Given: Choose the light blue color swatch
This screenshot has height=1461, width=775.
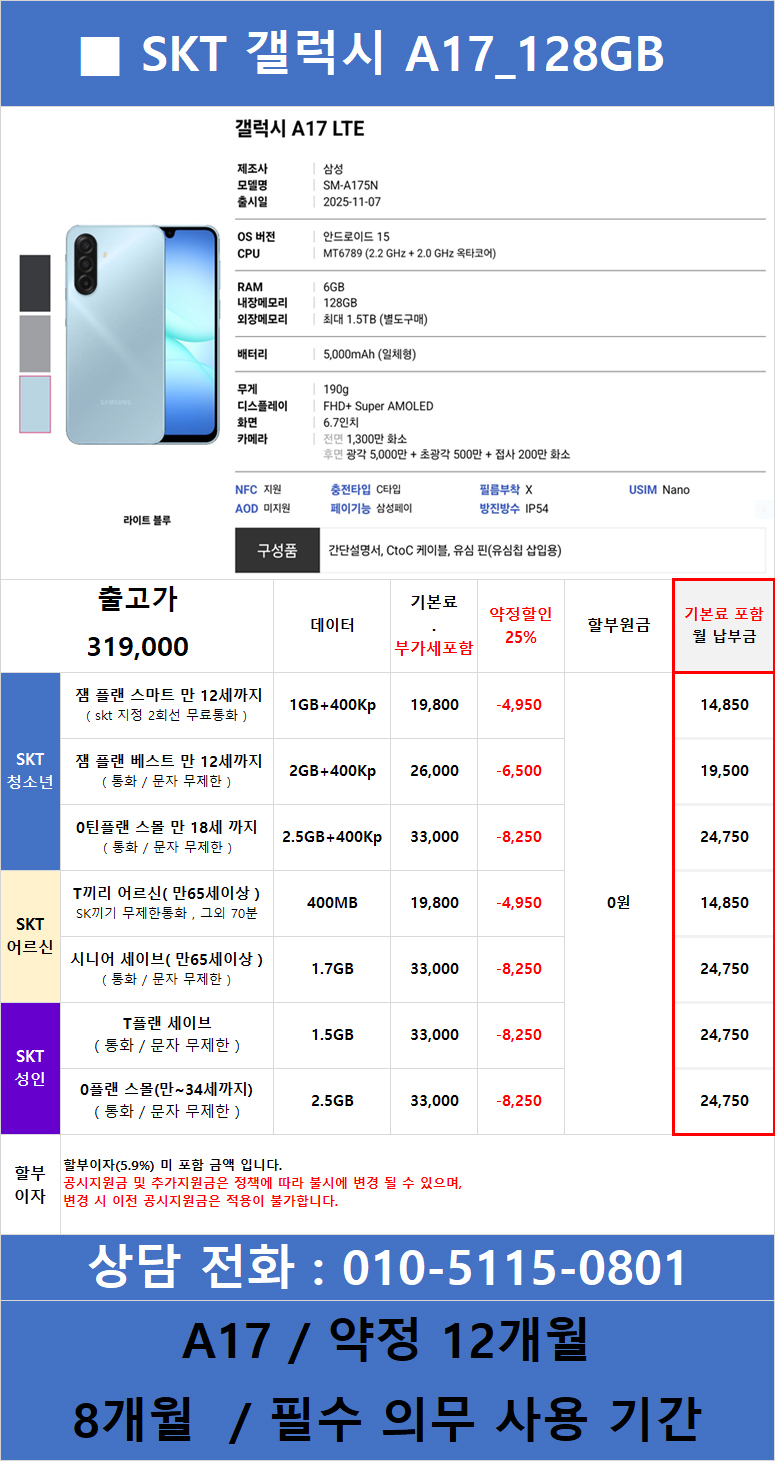Looking at the screenshot, I should pos(35,404).
